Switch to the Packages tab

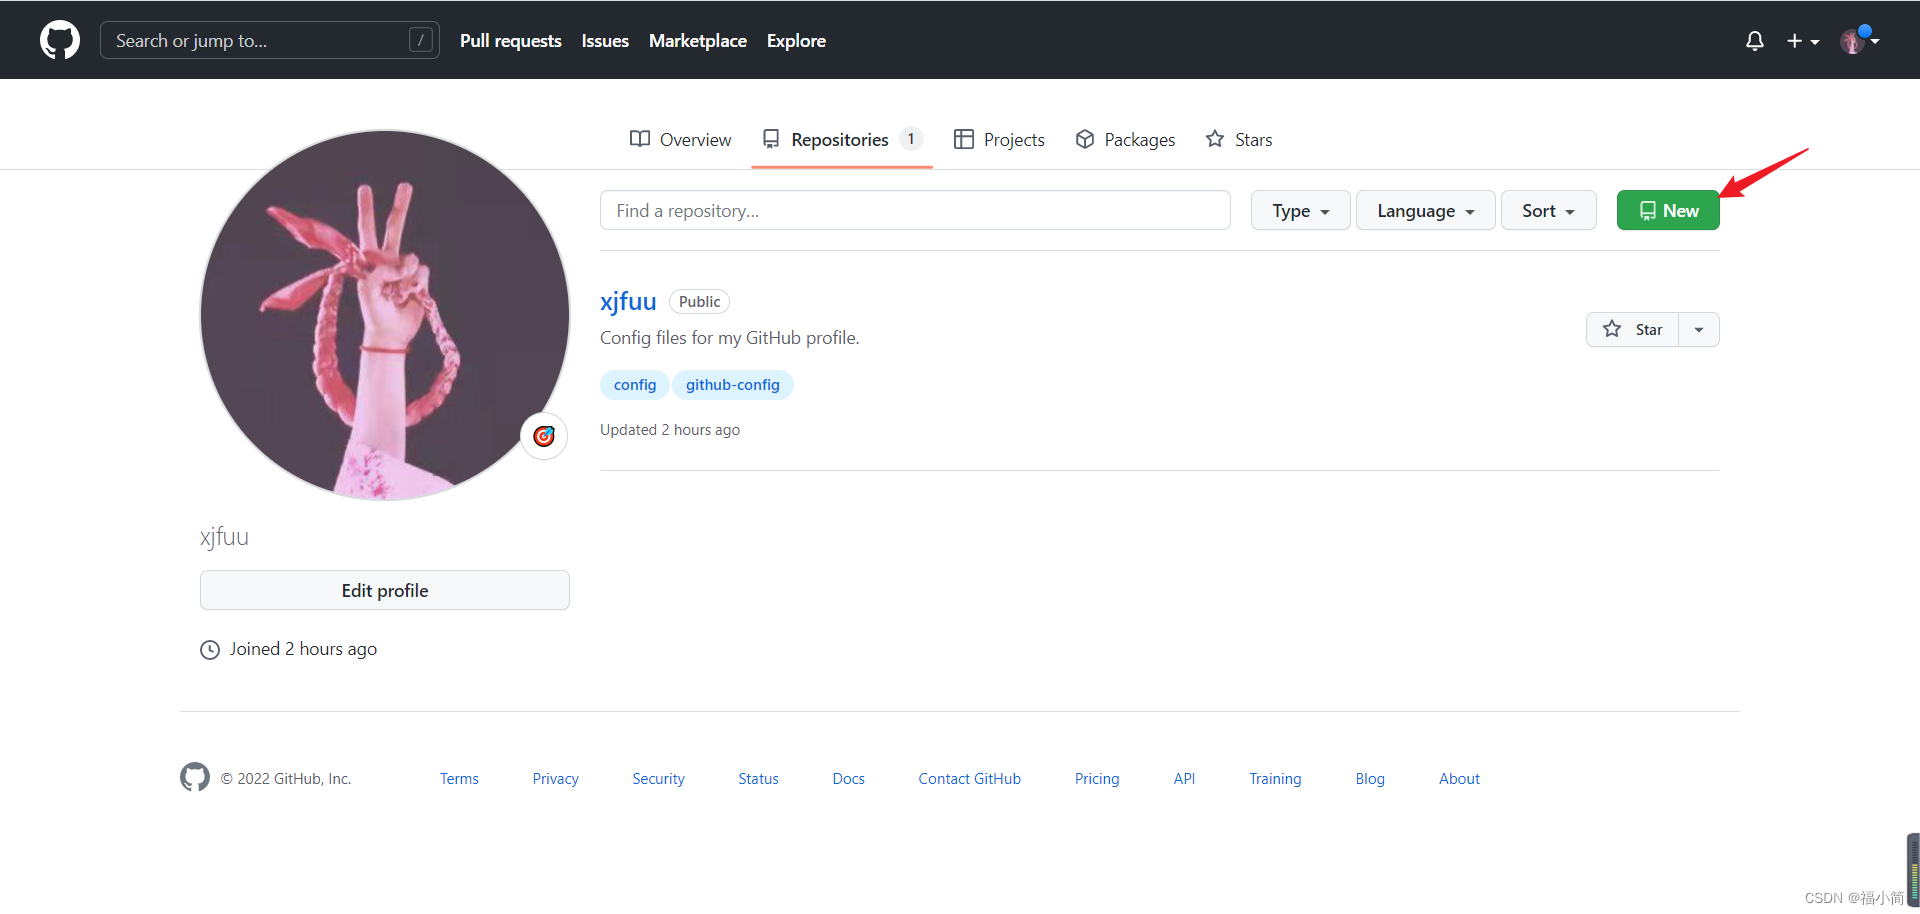(x=1125, y=139)
